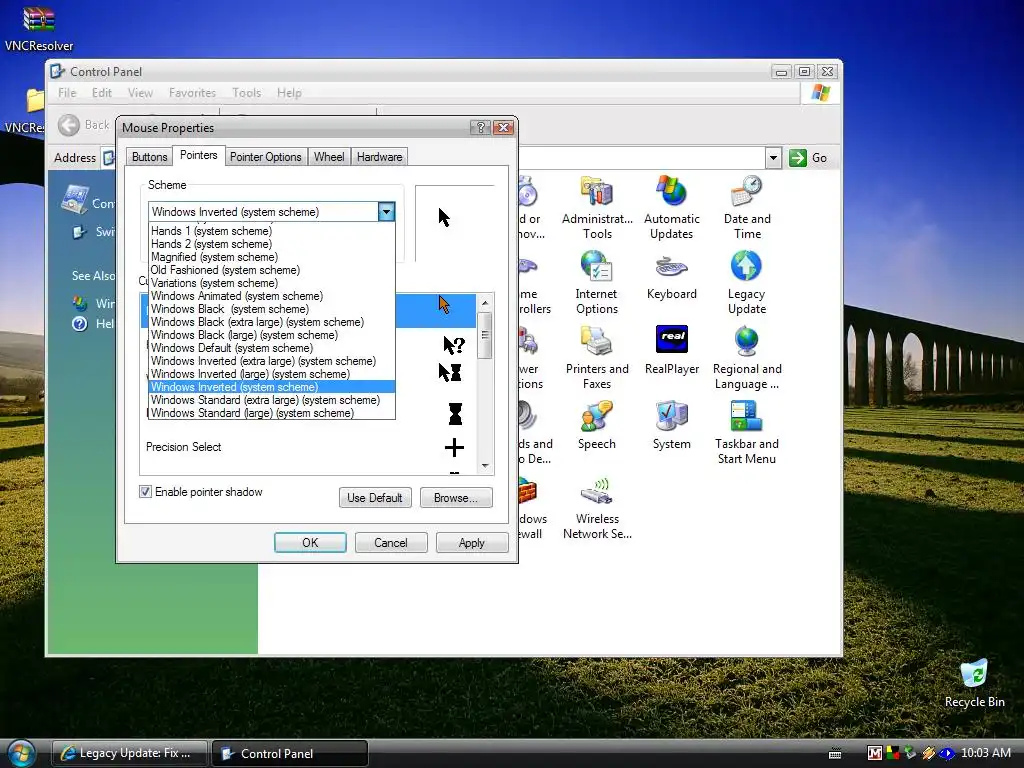Toggle Enable pointer shadow checkbox
Image resolution: width=1024 pixels, height=768 pixels.
[x=146, y=492]
